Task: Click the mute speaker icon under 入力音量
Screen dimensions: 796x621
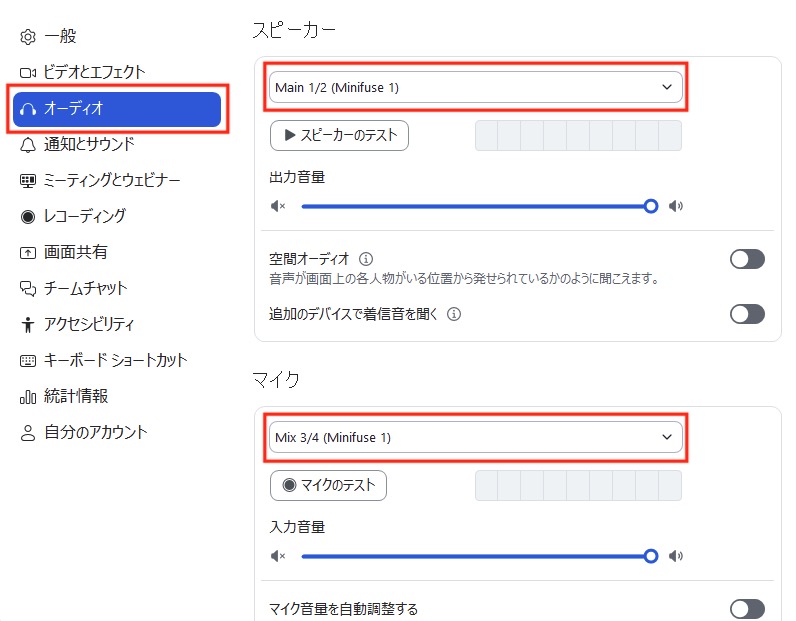Action: pos(278,557)
